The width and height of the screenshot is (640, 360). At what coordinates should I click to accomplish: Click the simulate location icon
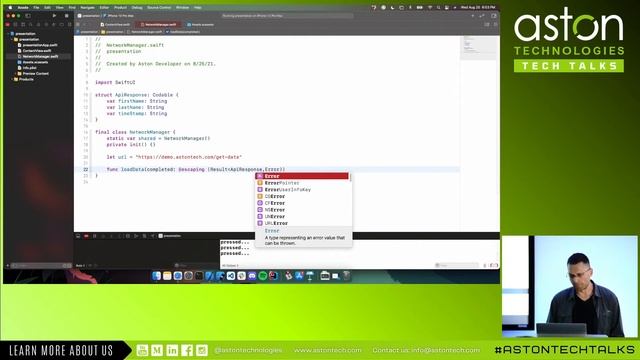(153, 236)
